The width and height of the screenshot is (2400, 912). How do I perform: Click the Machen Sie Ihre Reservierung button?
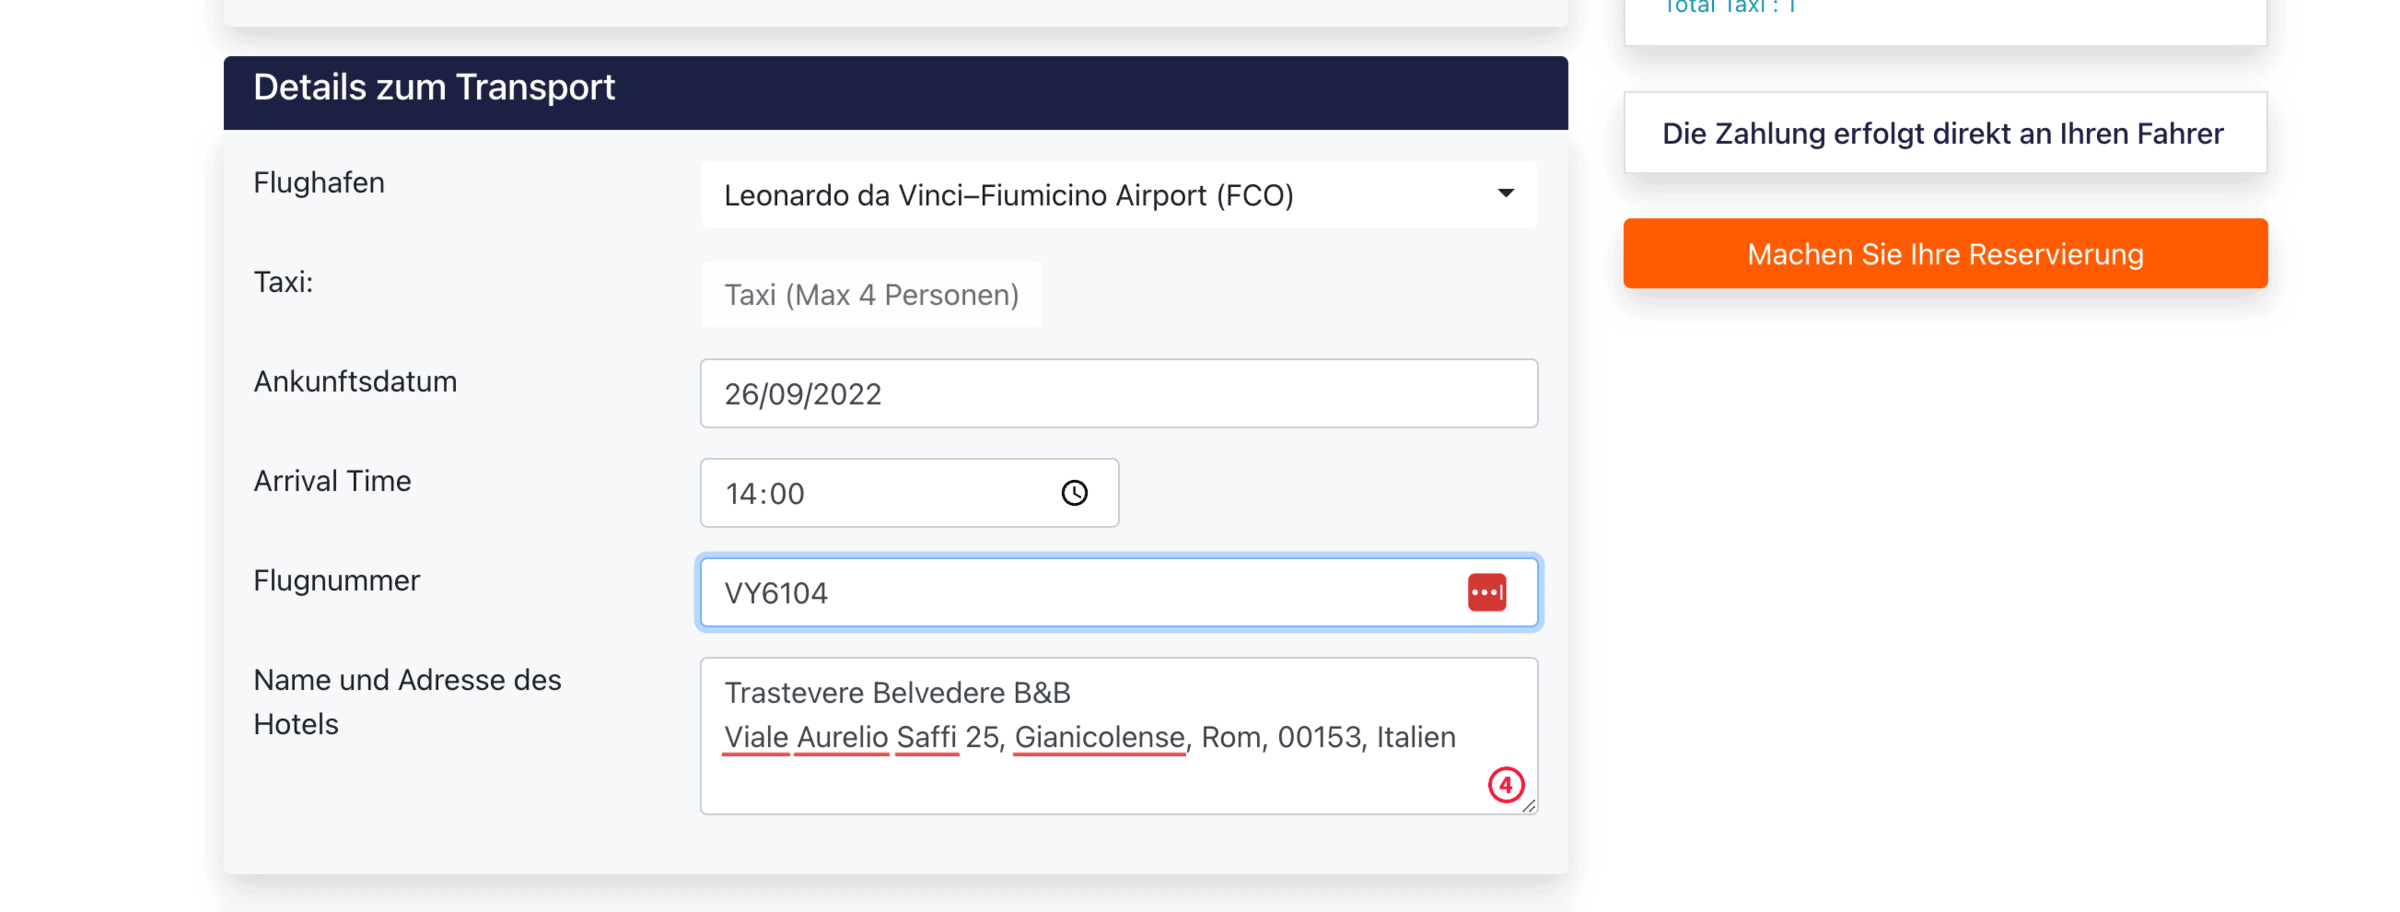point(1944,254)
